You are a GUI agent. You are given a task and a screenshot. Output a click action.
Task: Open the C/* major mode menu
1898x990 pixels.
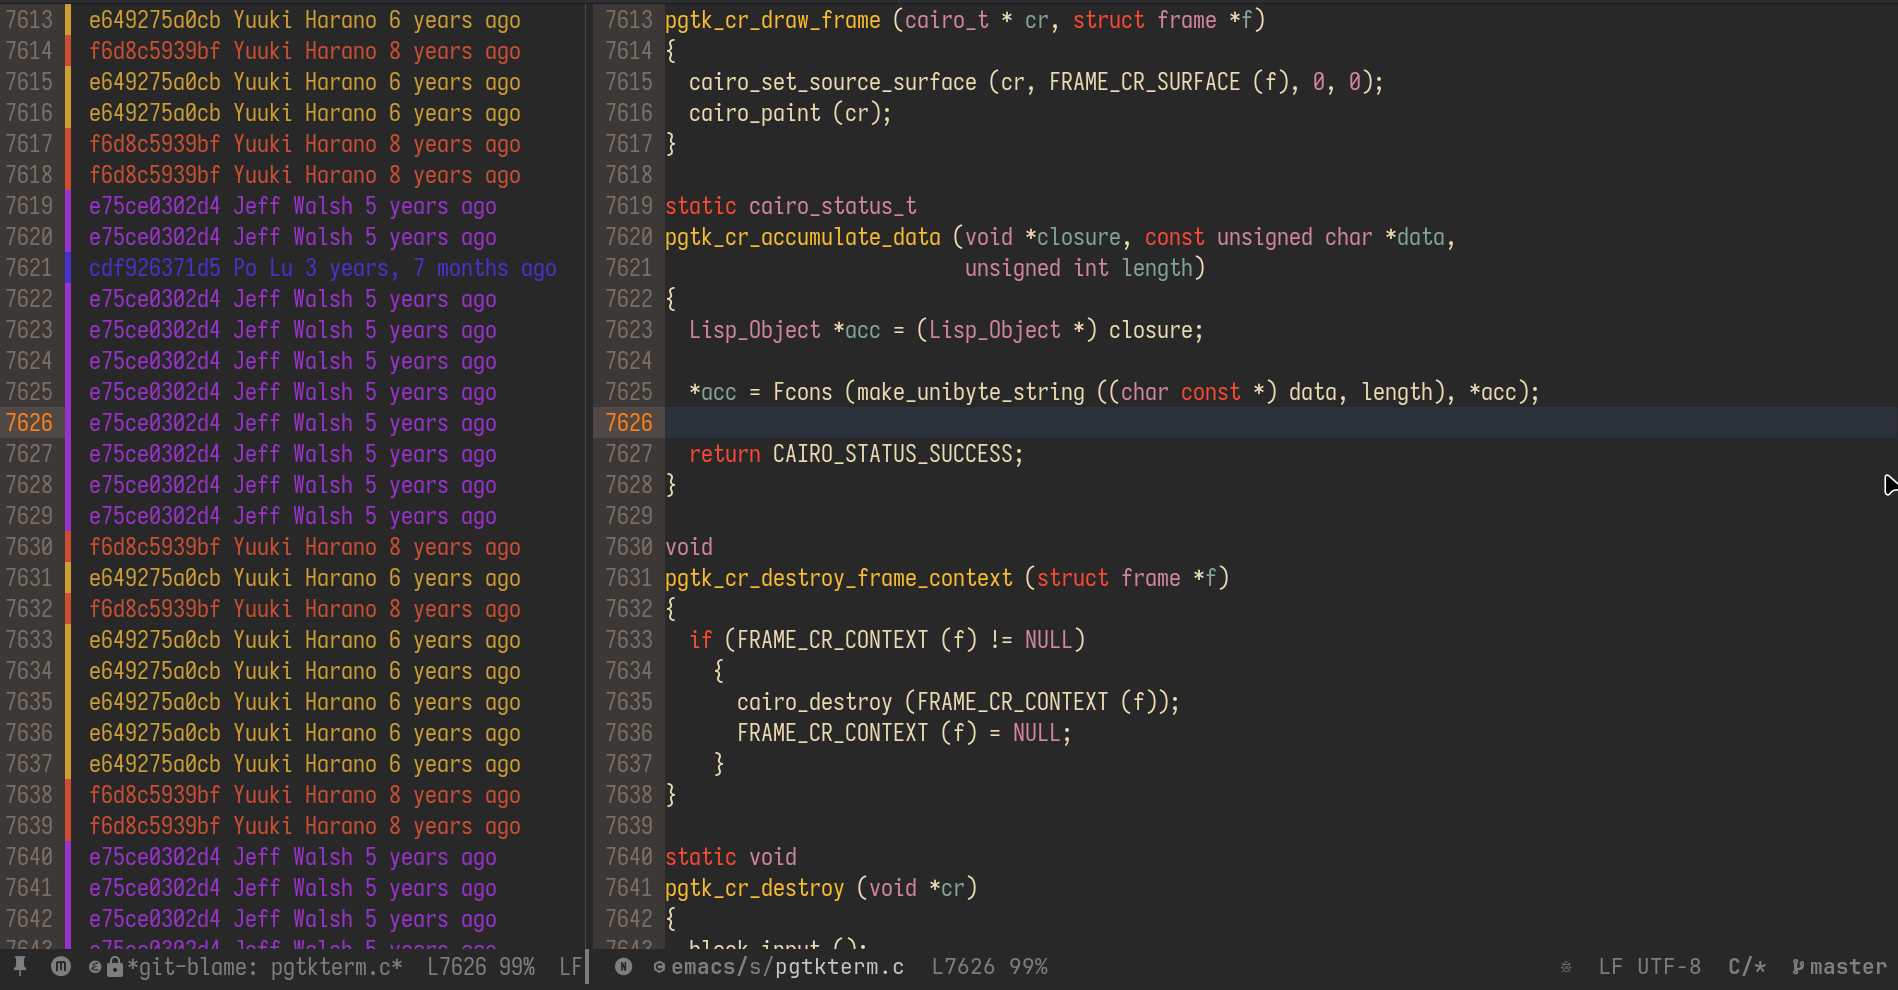(x=1747, y=967)
